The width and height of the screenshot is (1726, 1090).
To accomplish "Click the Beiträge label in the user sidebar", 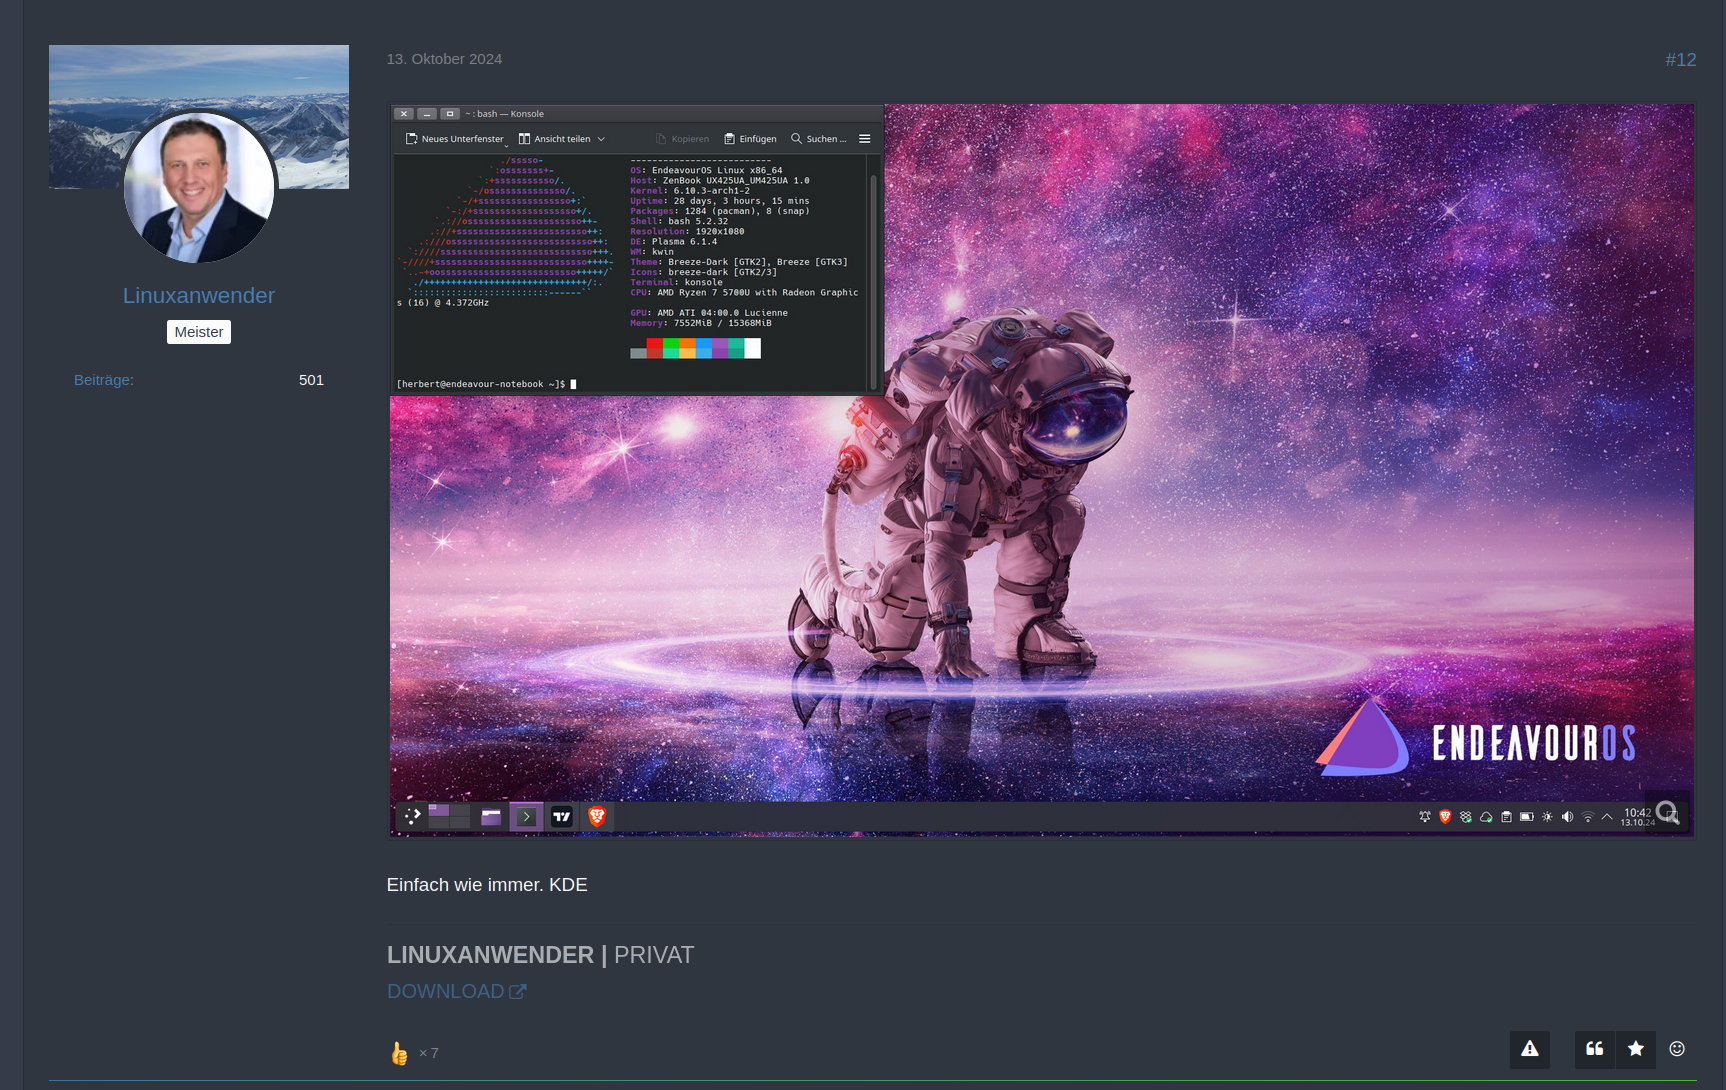I will click(104, 380).
